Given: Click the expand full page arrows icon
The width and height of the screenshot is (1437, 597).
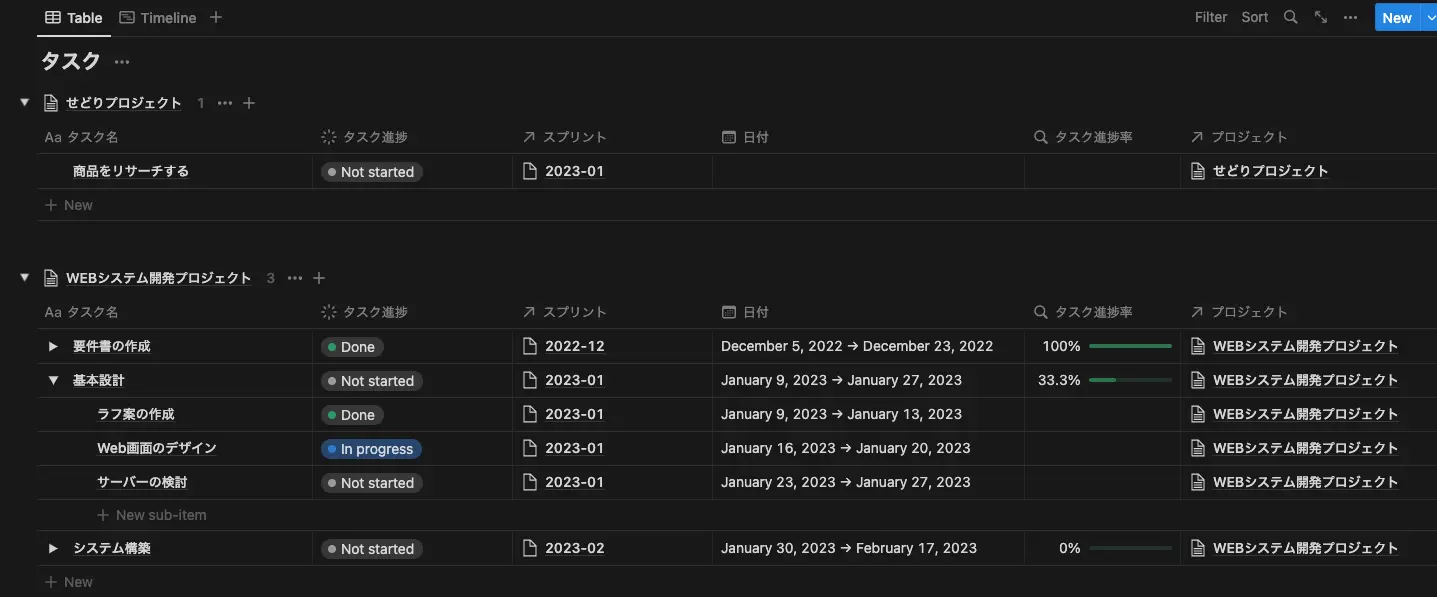Looking at the screenshot, I should coord(1320,17).
